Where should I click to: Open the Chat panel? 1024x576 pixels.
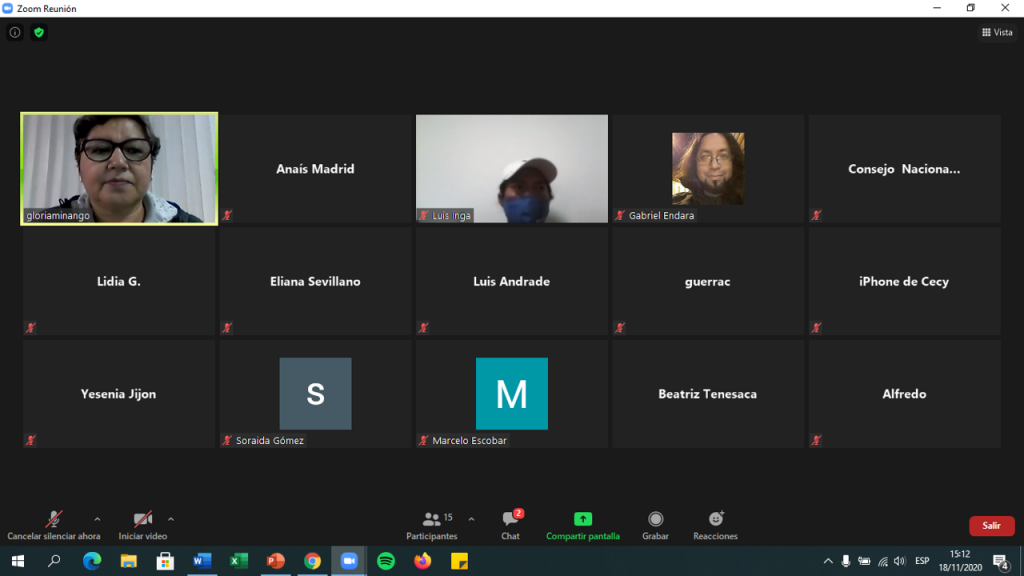(x=511, y=524)
